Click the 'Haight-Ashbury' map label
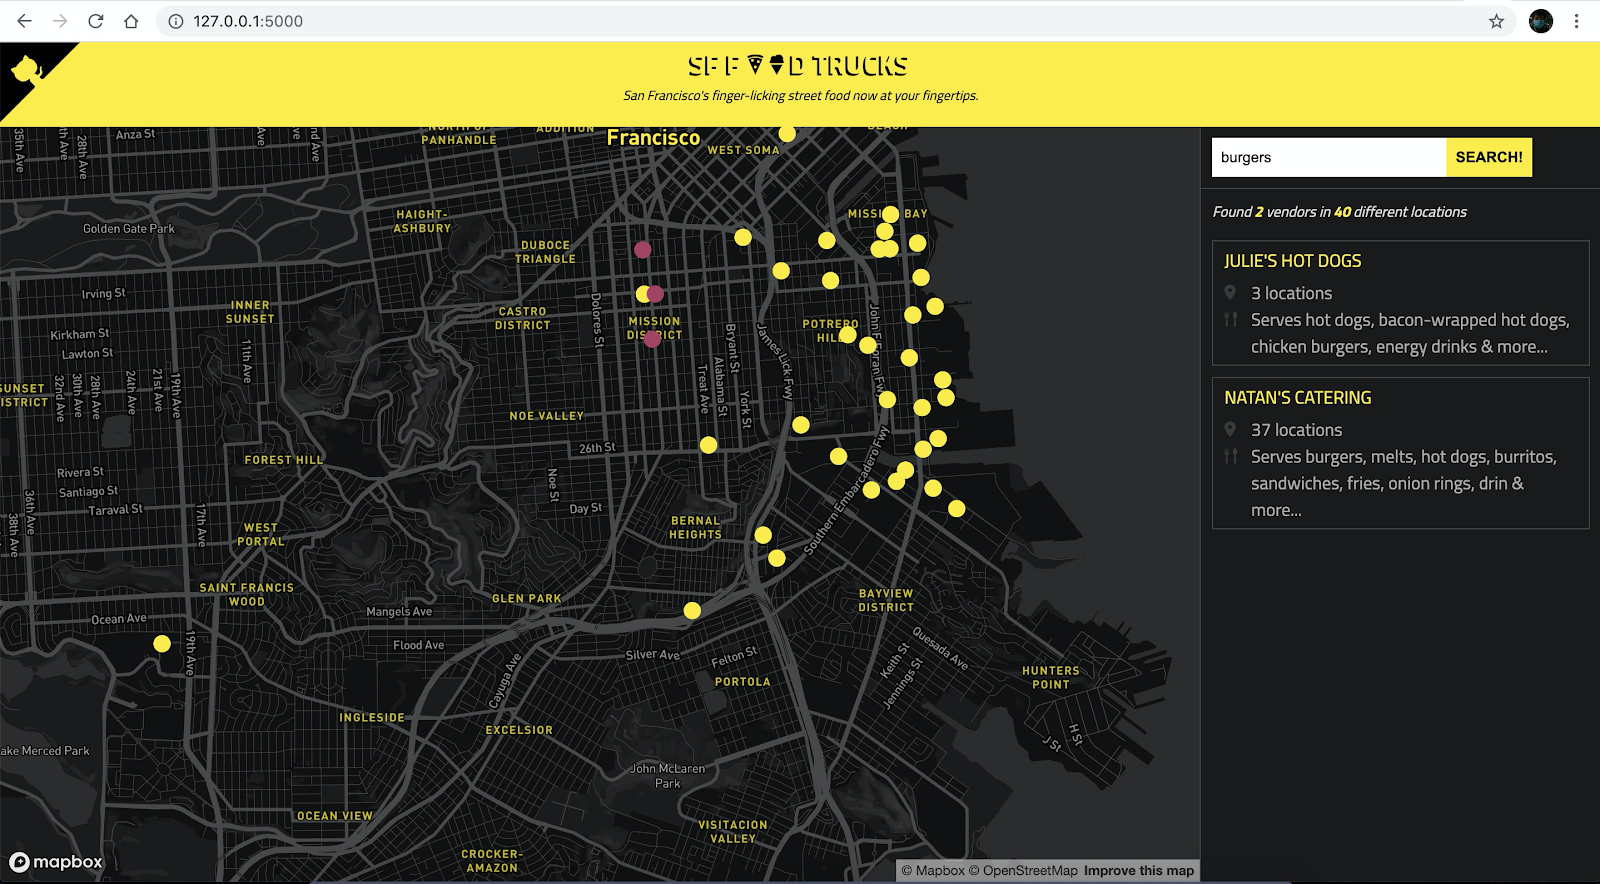Screen dimensions: 1600x884 pyautogui.click(x=422, y=221)
